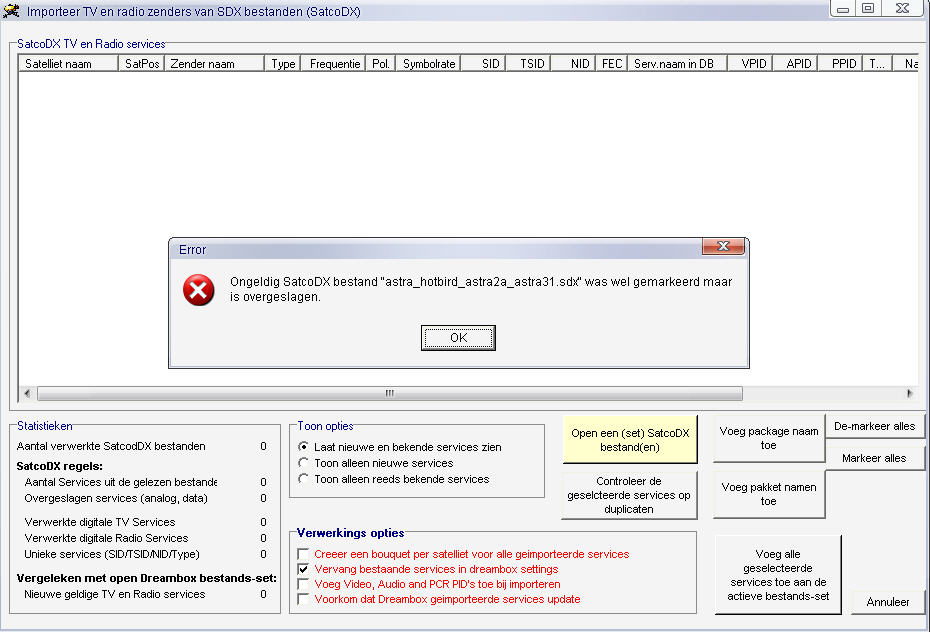Enable Creeer een bouquet per satelliet
The image size is (930, 632).
coord(303,554)
